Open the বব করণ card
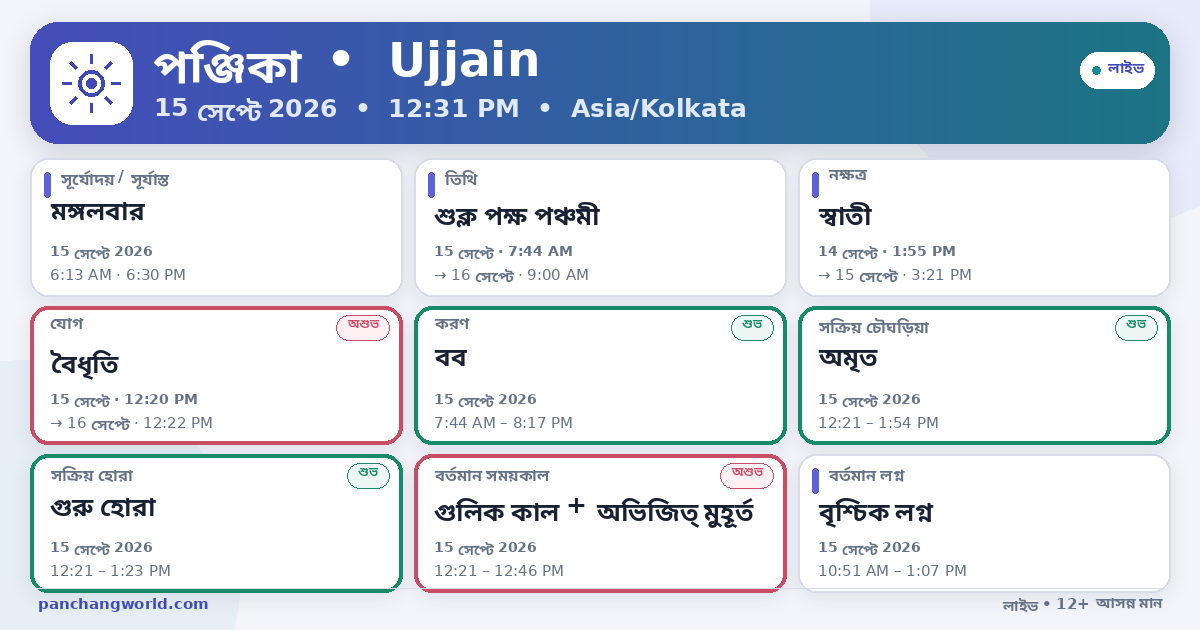The height and width of the screenshot is (630, 1200). [600, 375]
